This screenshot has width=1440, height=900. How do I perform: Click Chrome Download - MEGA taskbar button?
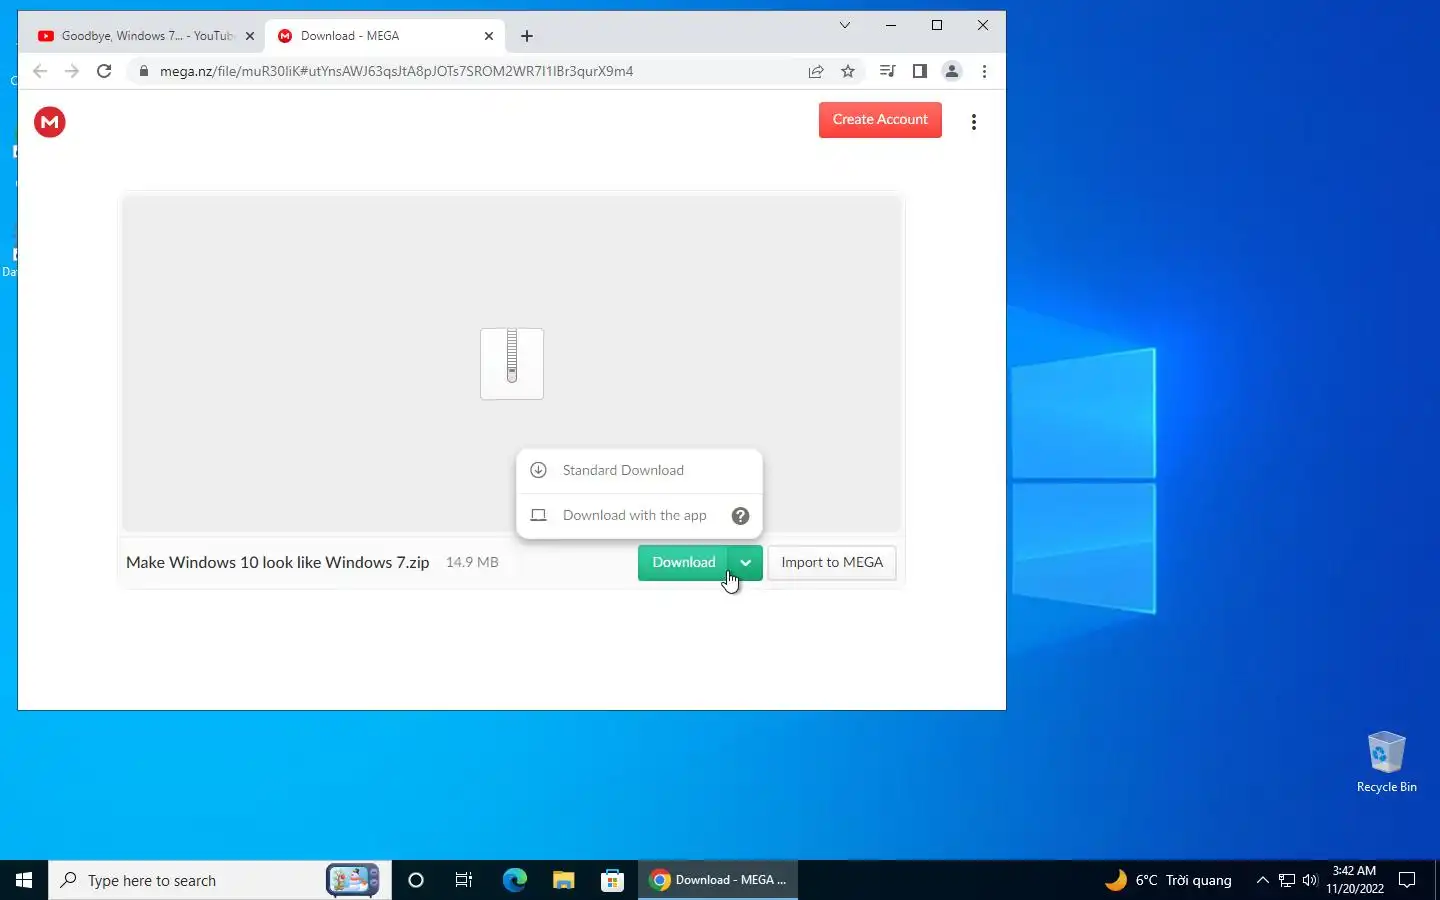pyautogui.click(x=718, y=880)
